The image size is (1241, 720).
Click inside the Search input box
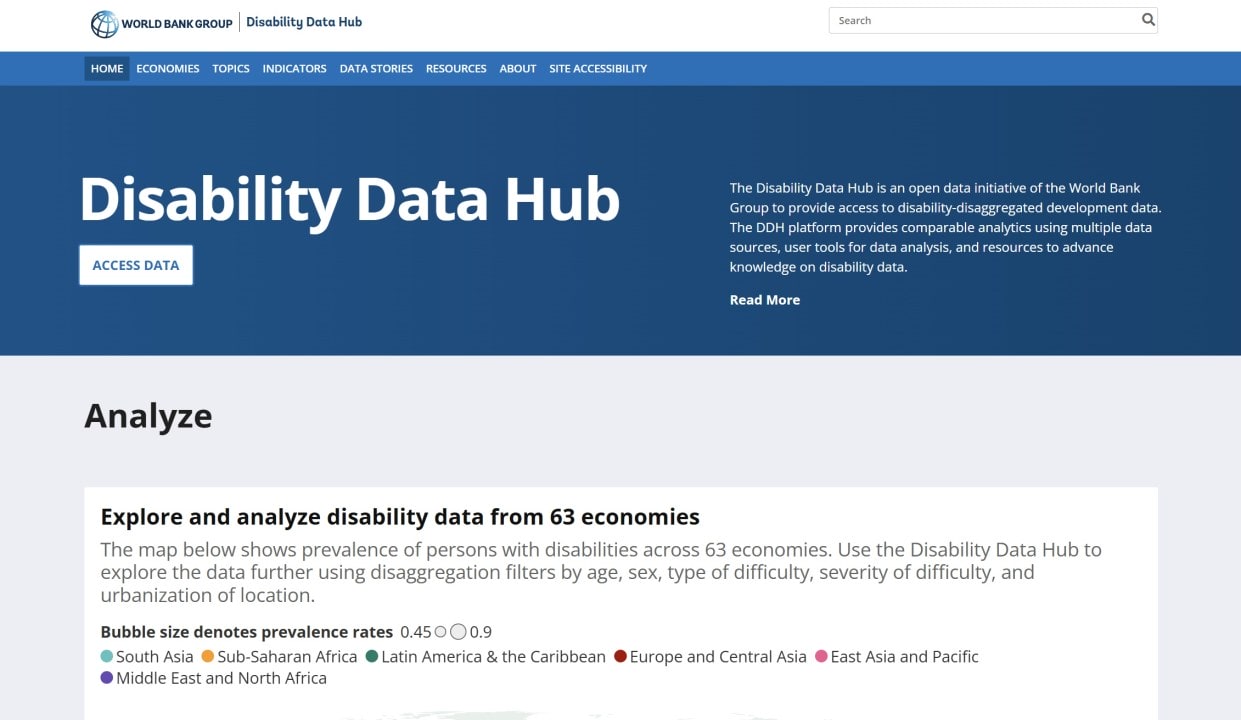[980, 19]
